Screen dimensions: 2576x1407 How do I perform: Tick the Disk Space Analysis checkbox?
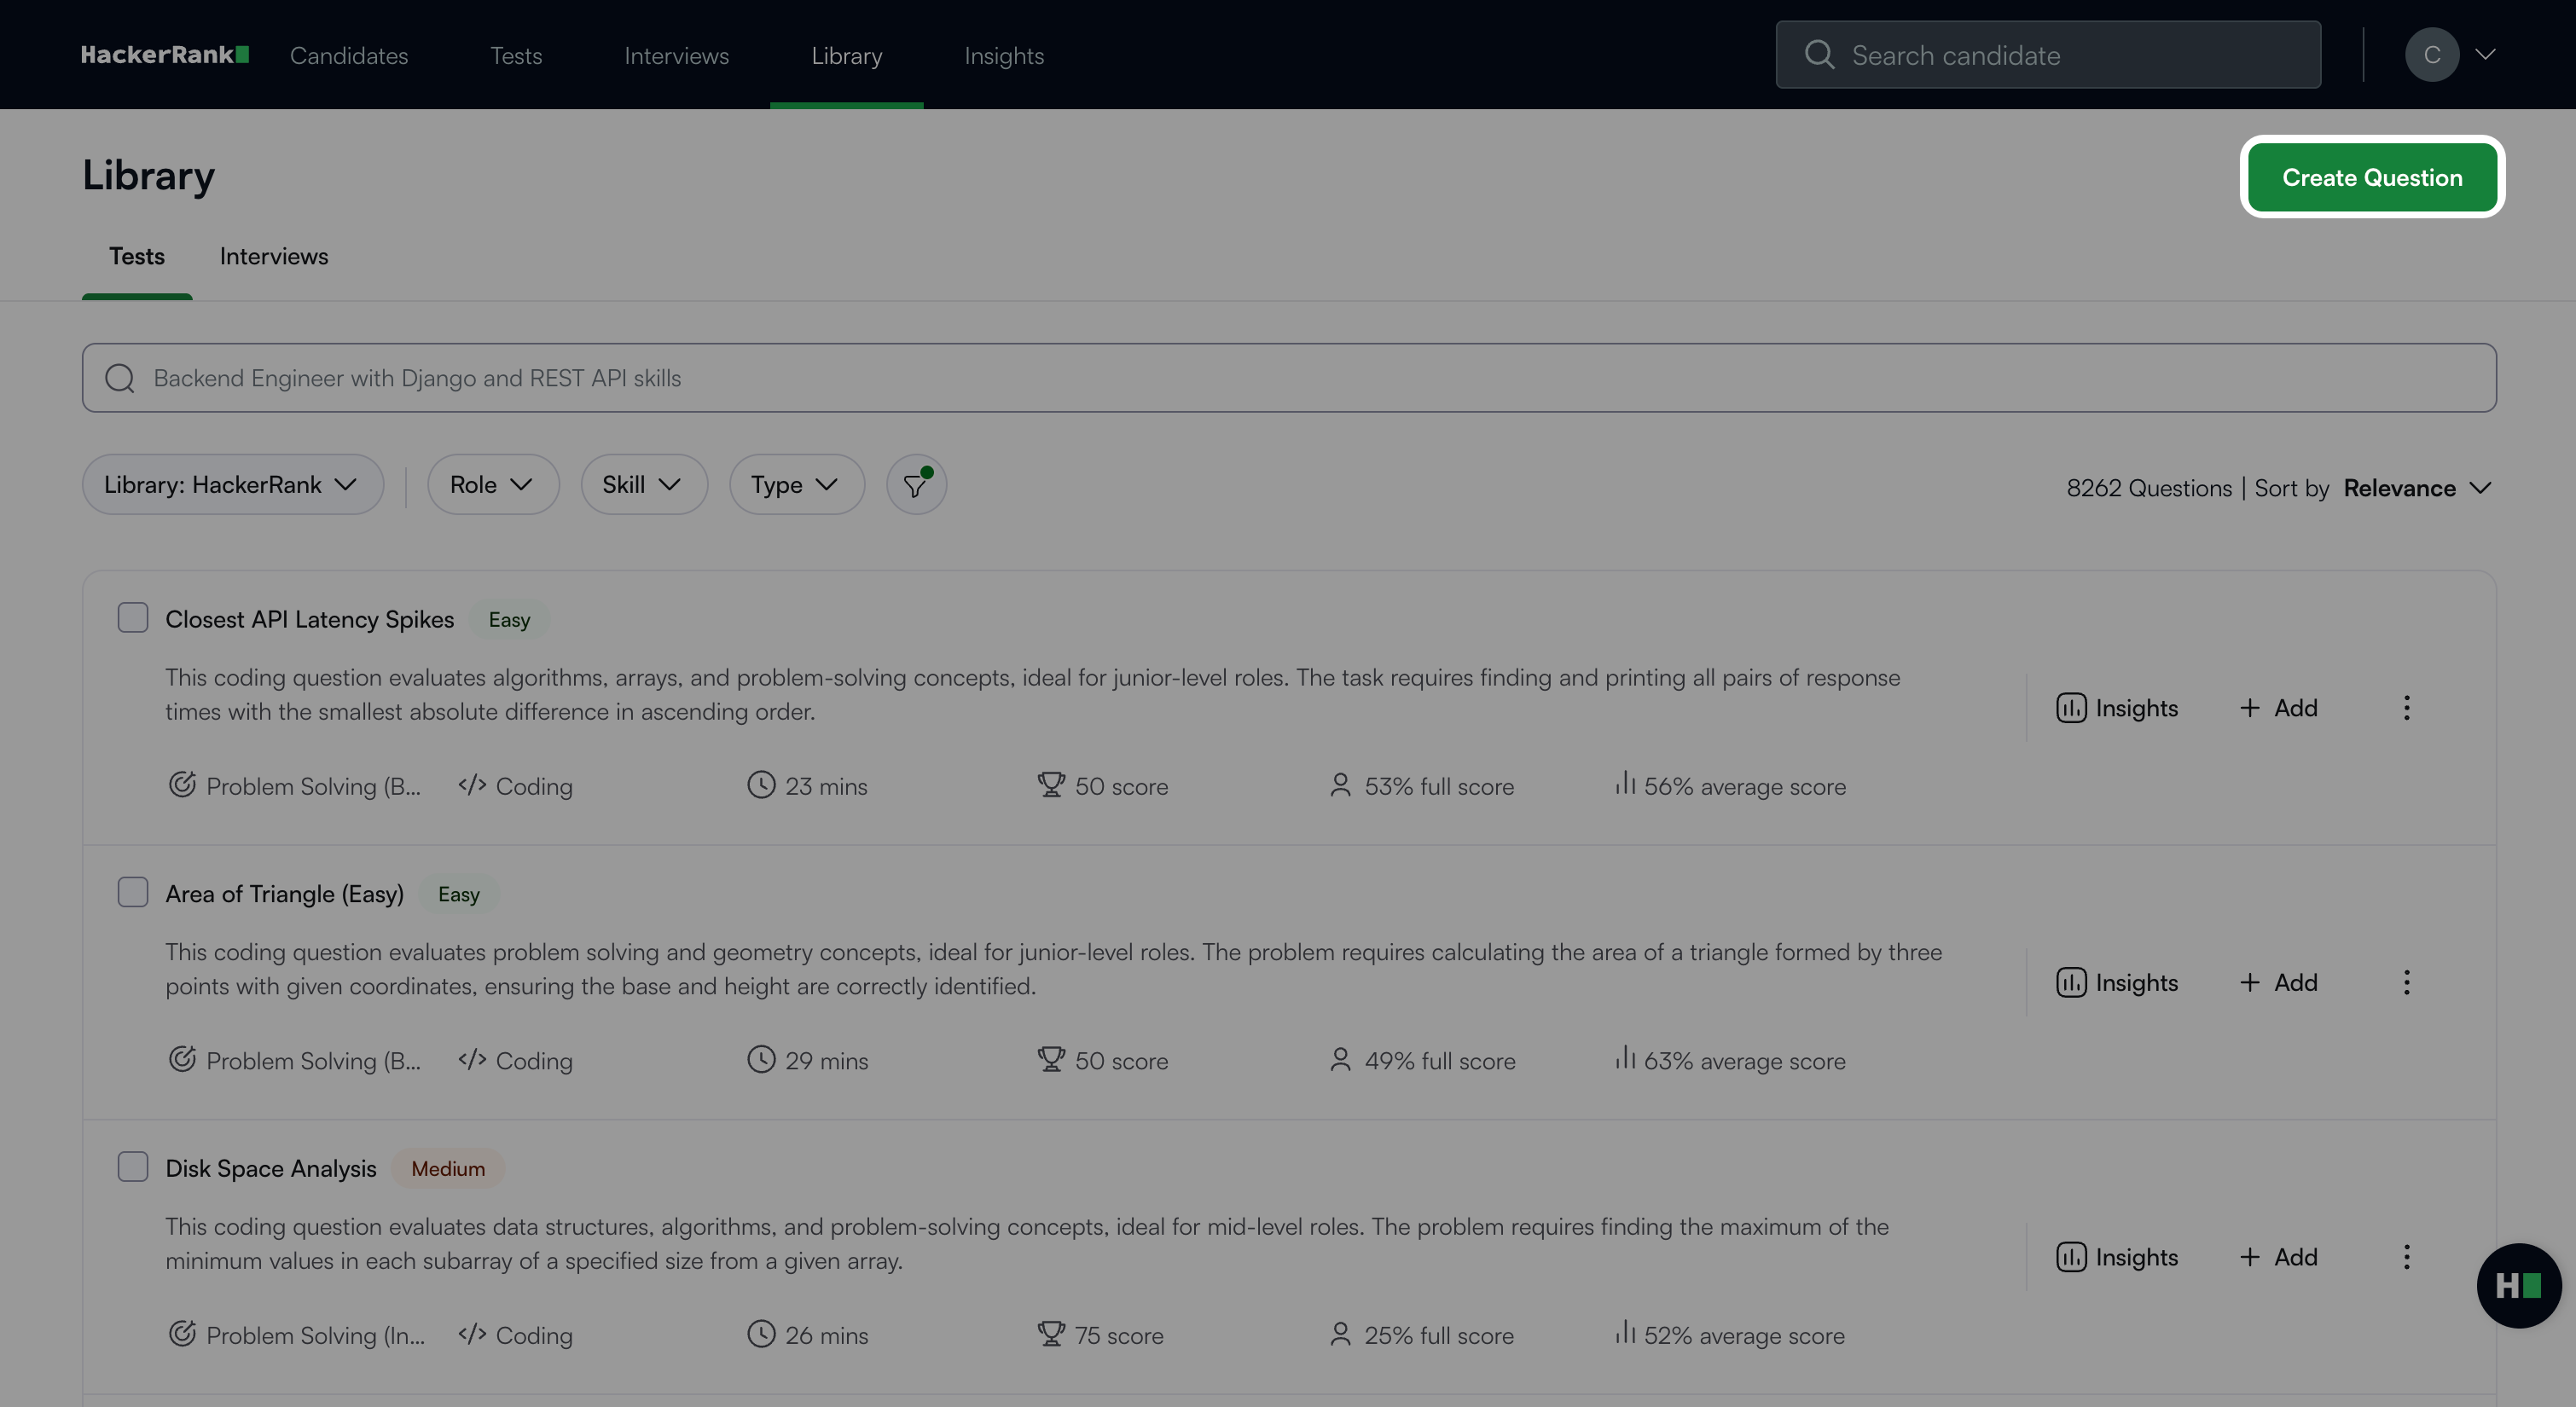click(133, 1167)
